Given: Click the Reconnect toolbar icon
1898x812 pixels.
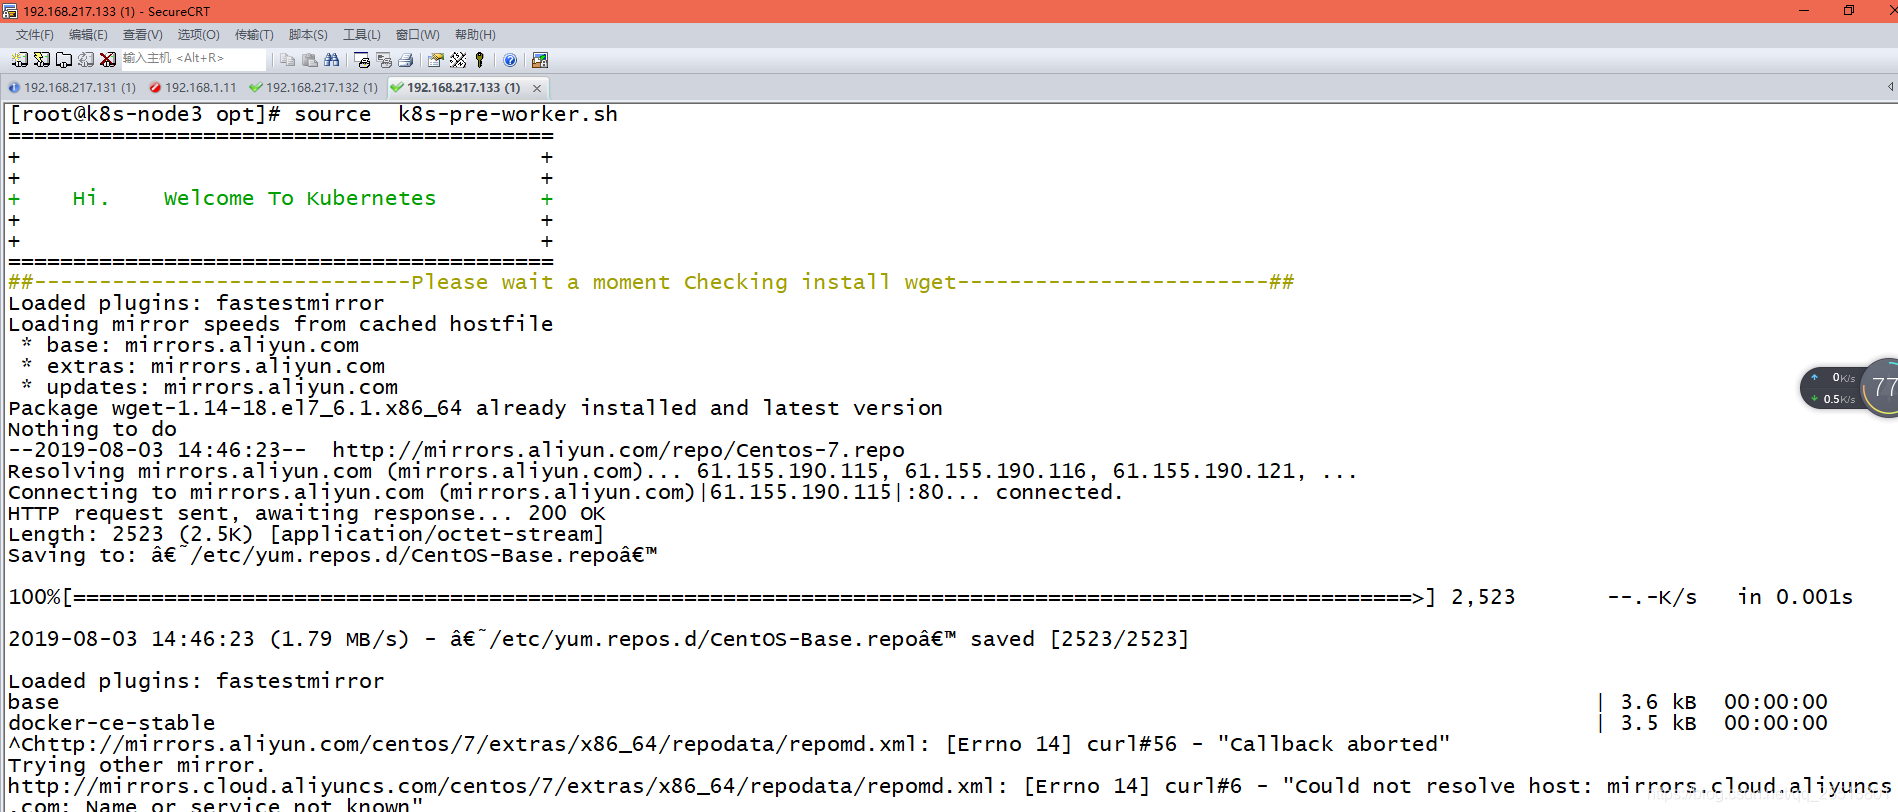Looking at the screenshot, I should coord(86,60).
